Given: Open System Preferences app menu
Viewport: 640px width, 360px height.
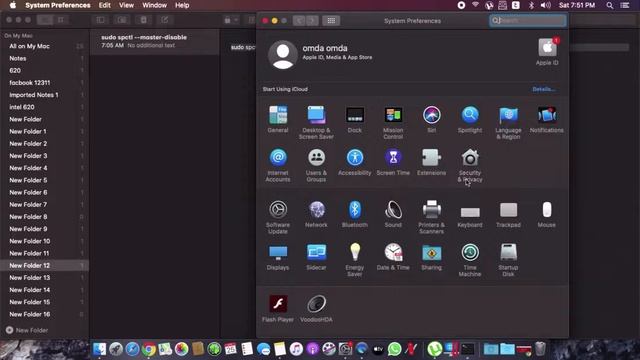Looking at the screenshot, I should tap(58, 5).
